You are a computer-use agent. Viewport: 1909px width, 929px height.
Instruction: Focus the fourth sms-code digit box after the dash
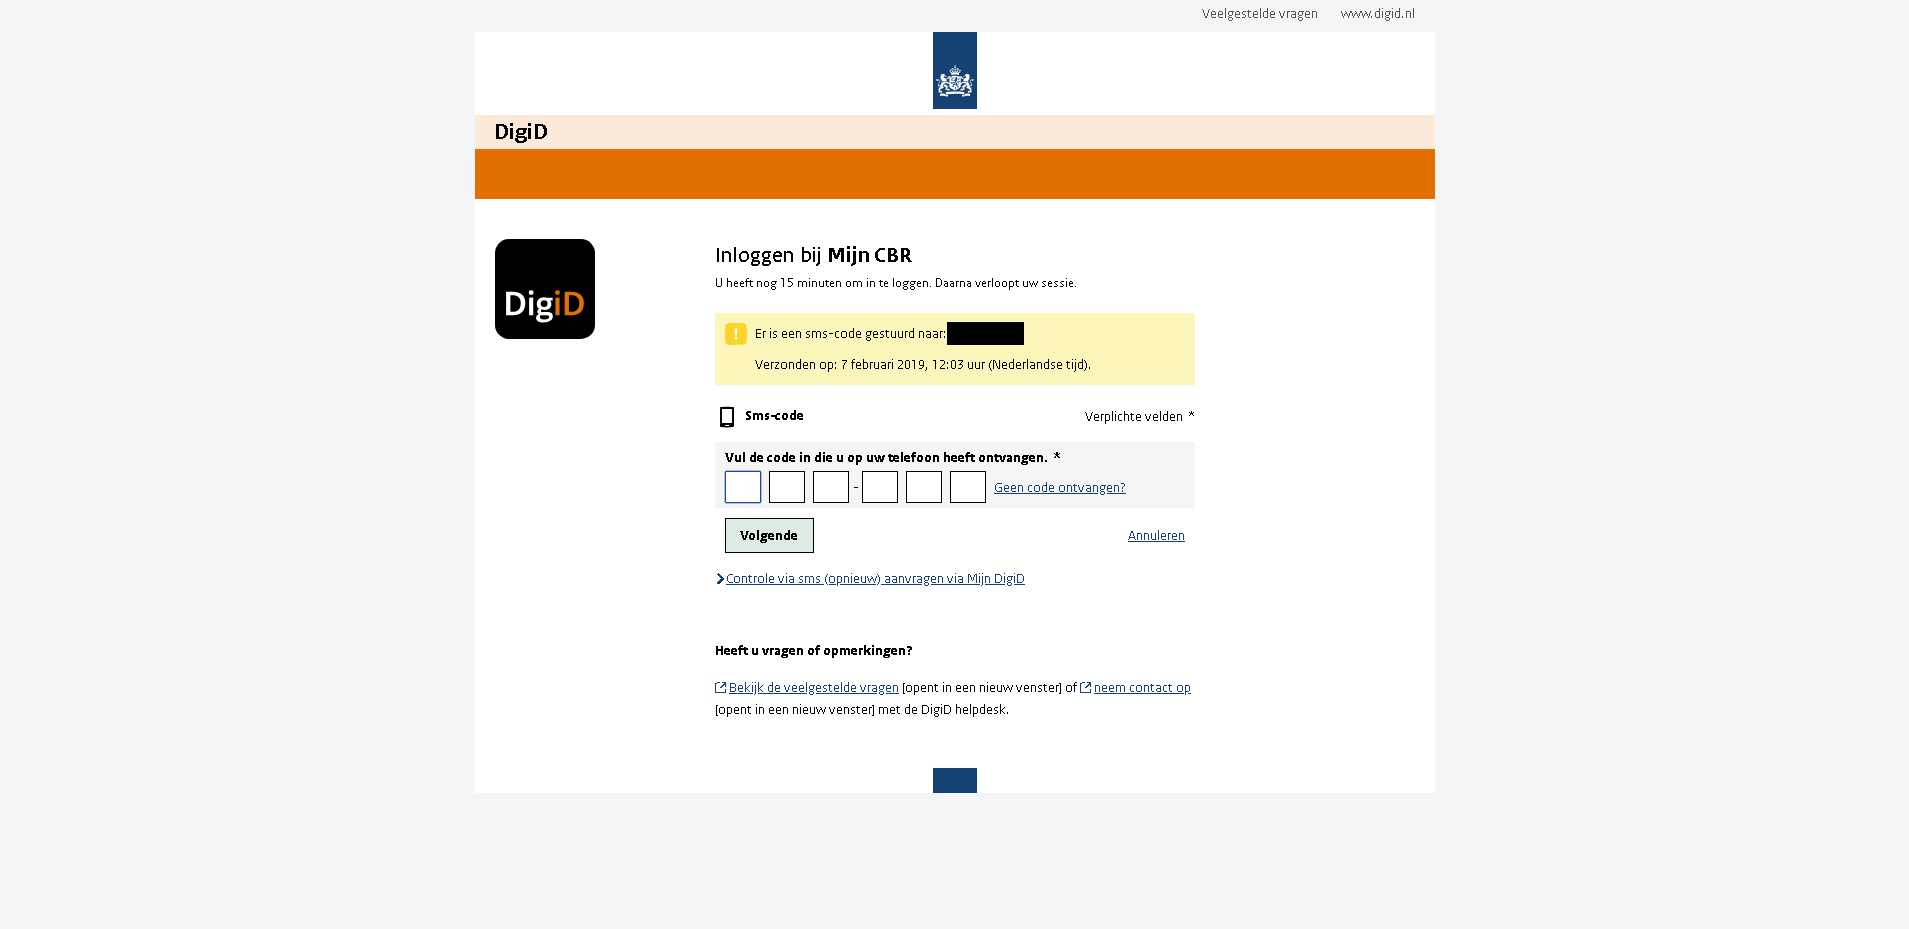(x=880, y=487)
